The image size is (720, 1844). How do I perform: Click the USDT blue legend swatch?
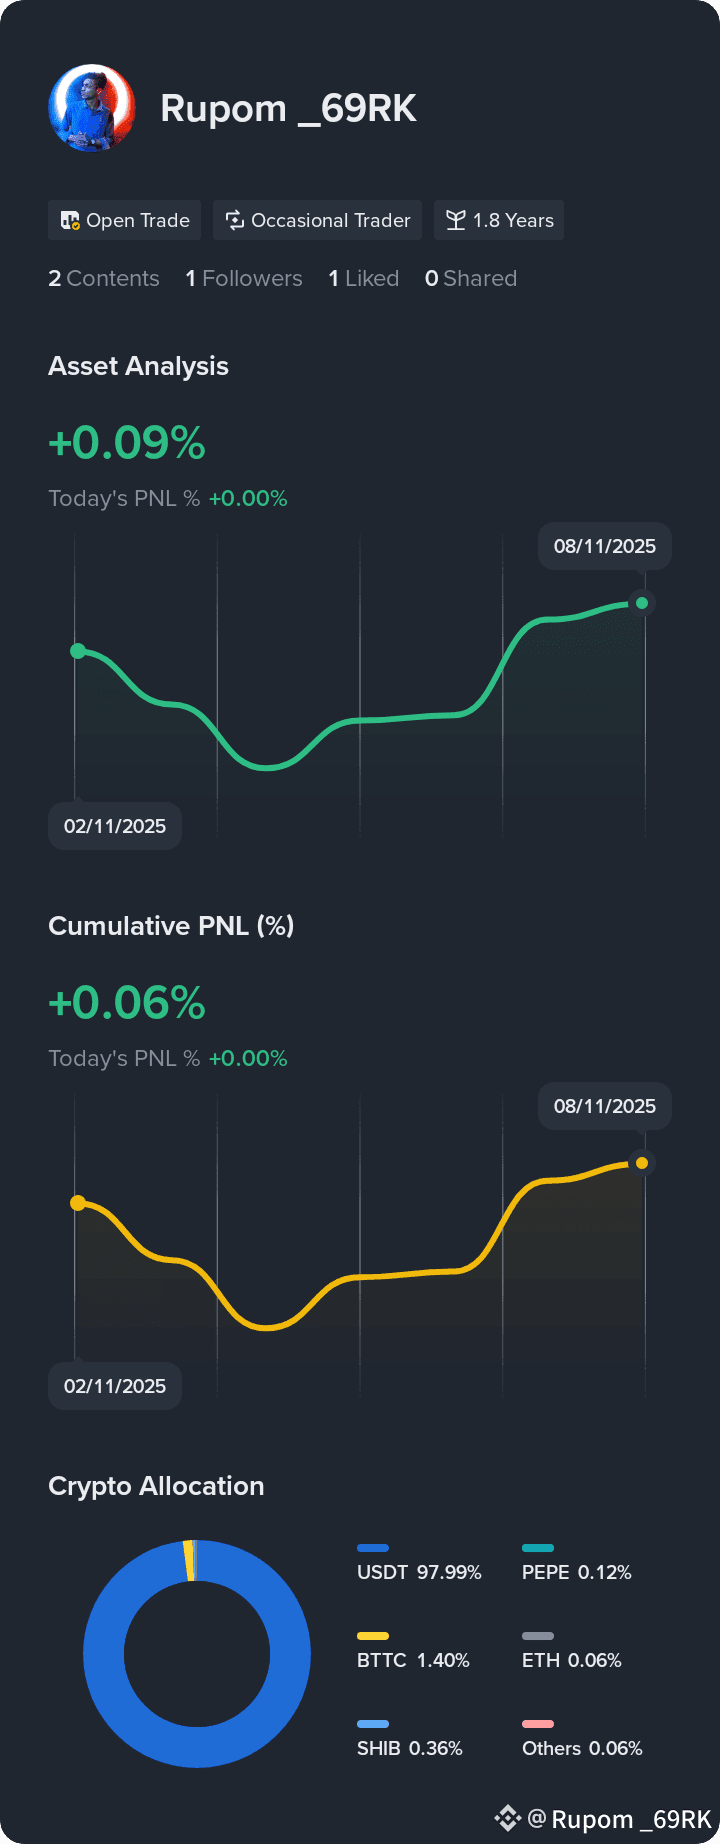(373, 1548)
